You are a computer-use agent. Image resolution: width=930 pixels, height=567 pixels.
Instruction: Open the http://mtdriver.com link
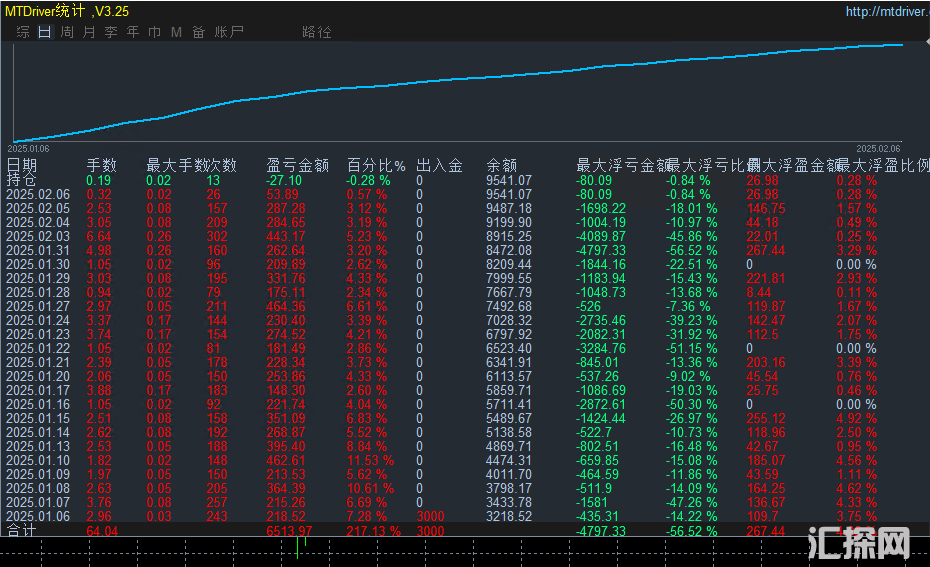click(x=883, y=12)
